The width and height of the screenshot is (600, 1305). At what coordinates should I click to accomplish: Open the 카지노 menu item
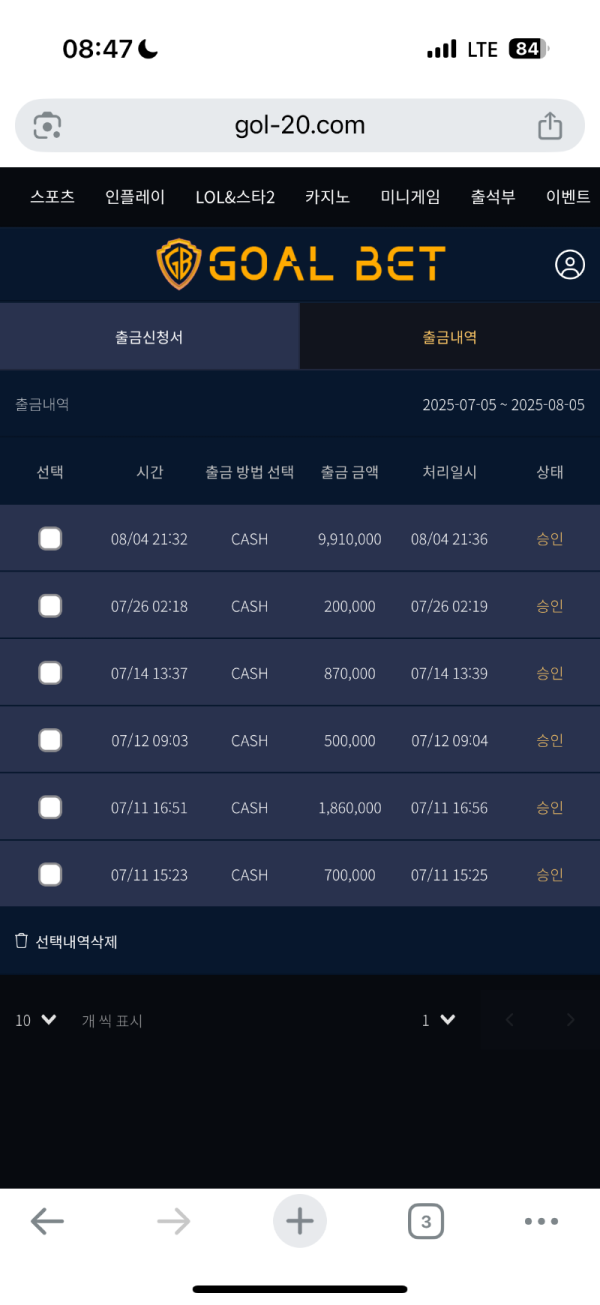[327, 197]
